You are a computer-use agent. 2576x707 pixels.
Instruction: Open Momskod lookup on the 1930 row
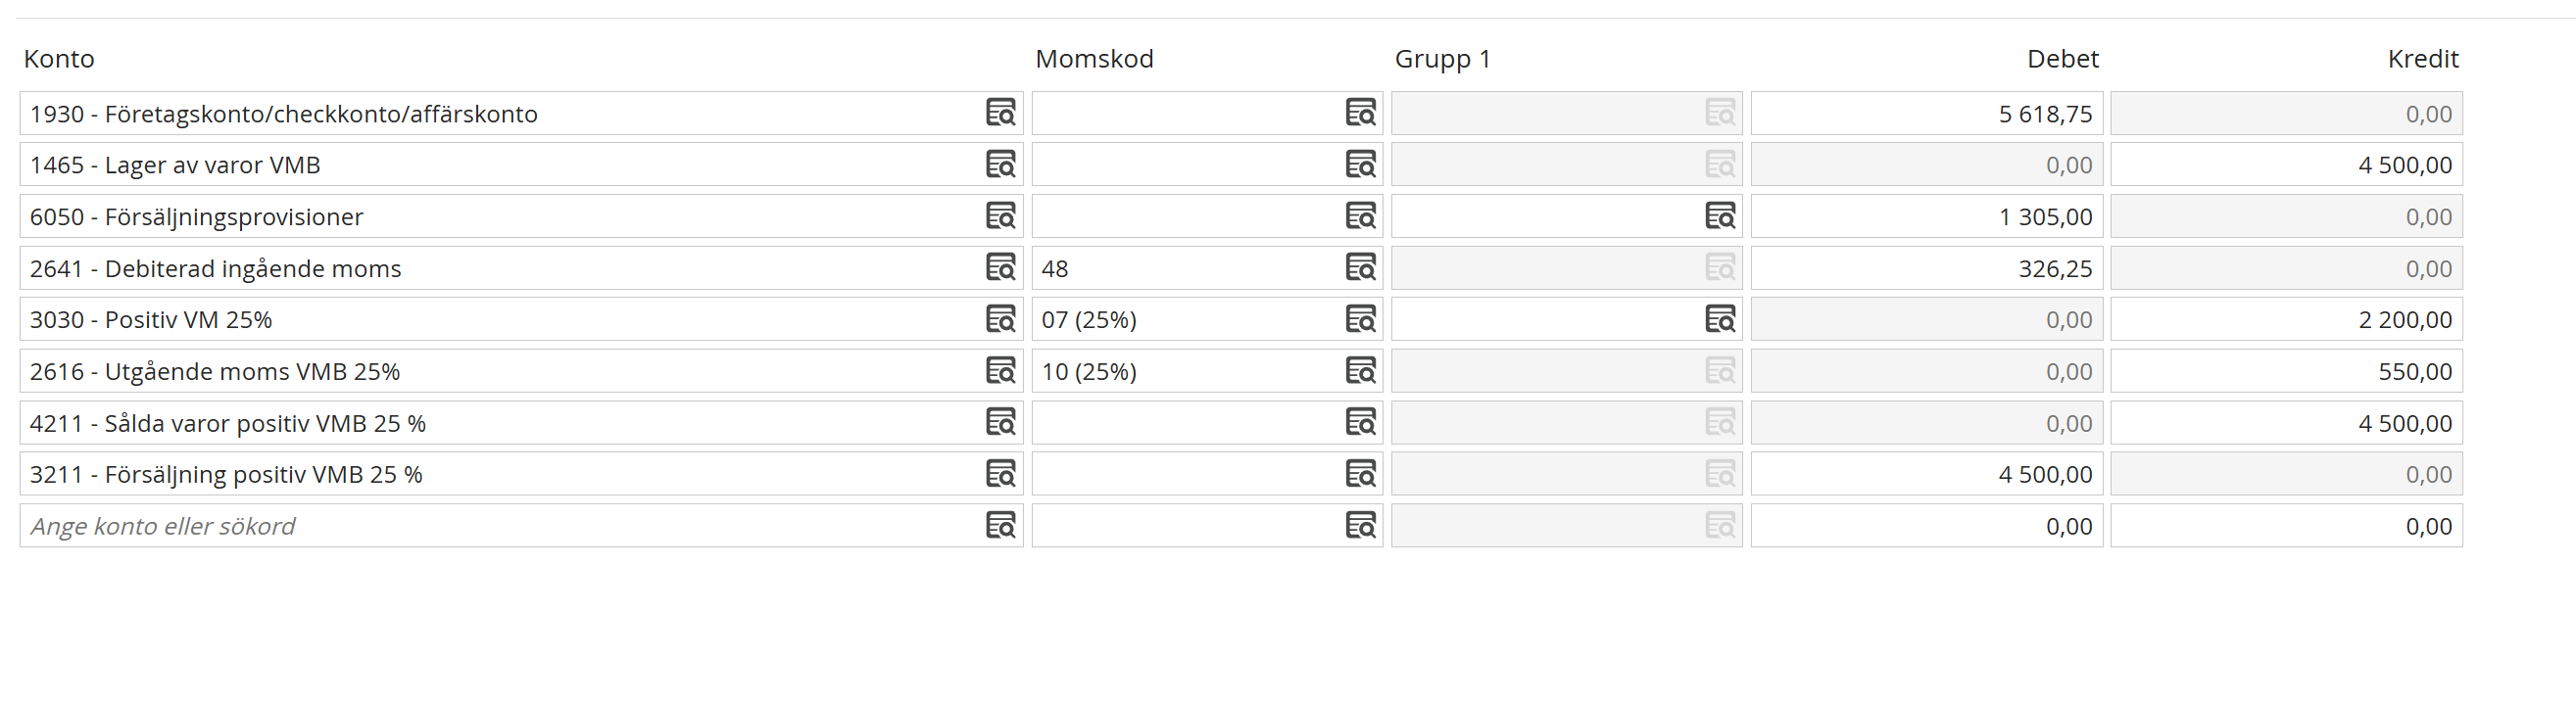(1360, 113)
